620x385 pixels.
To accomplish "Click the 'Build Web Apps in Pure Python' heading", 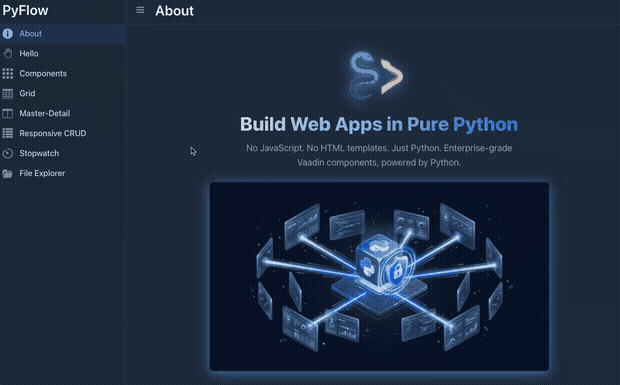I will pos(379,124).
